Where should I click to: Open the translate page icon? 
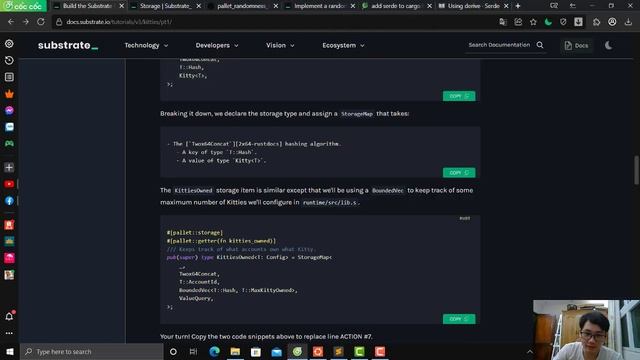pyautogui.click(x=503, y=22)
